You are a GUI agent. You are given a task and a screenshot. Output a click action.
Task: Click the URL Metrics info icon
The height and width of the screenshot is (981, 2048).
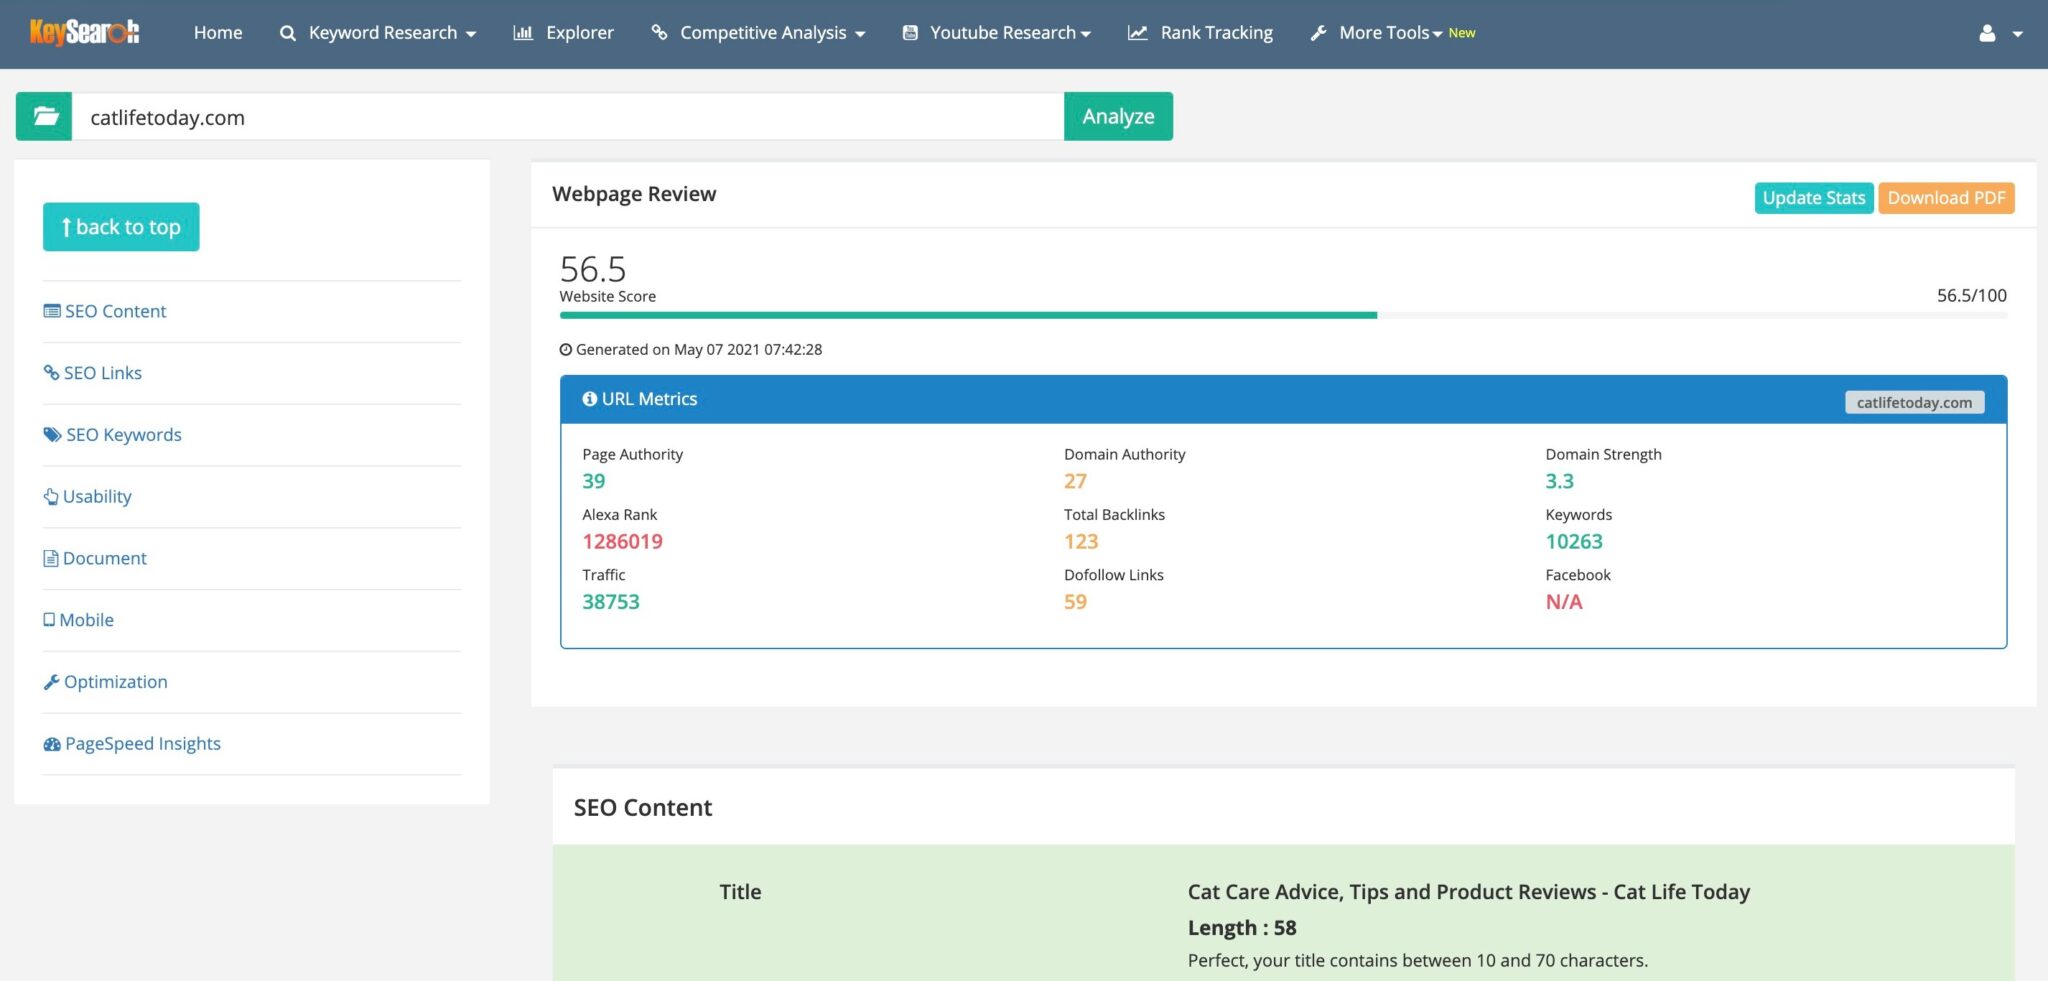click(590, 399)
